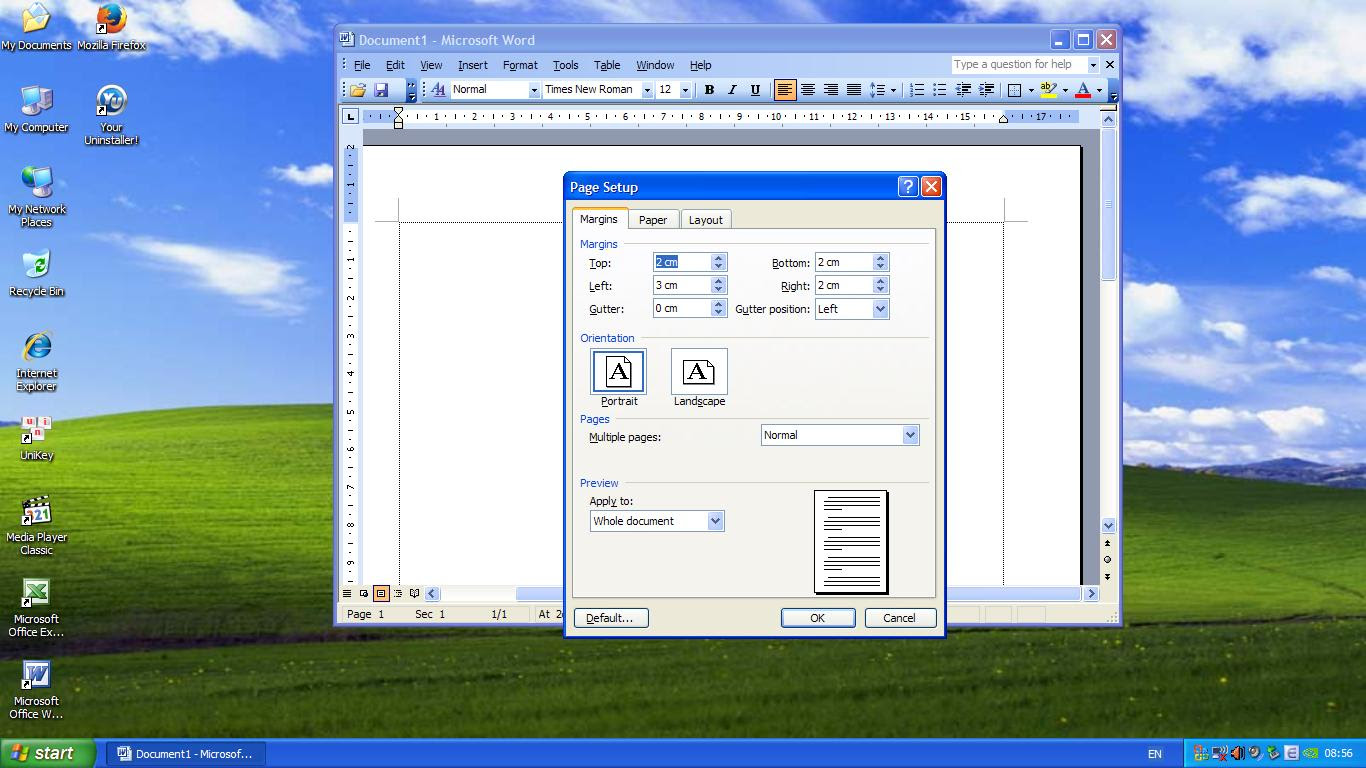
Task: Switch to Web Layout view icon
Action: (364, 593)
